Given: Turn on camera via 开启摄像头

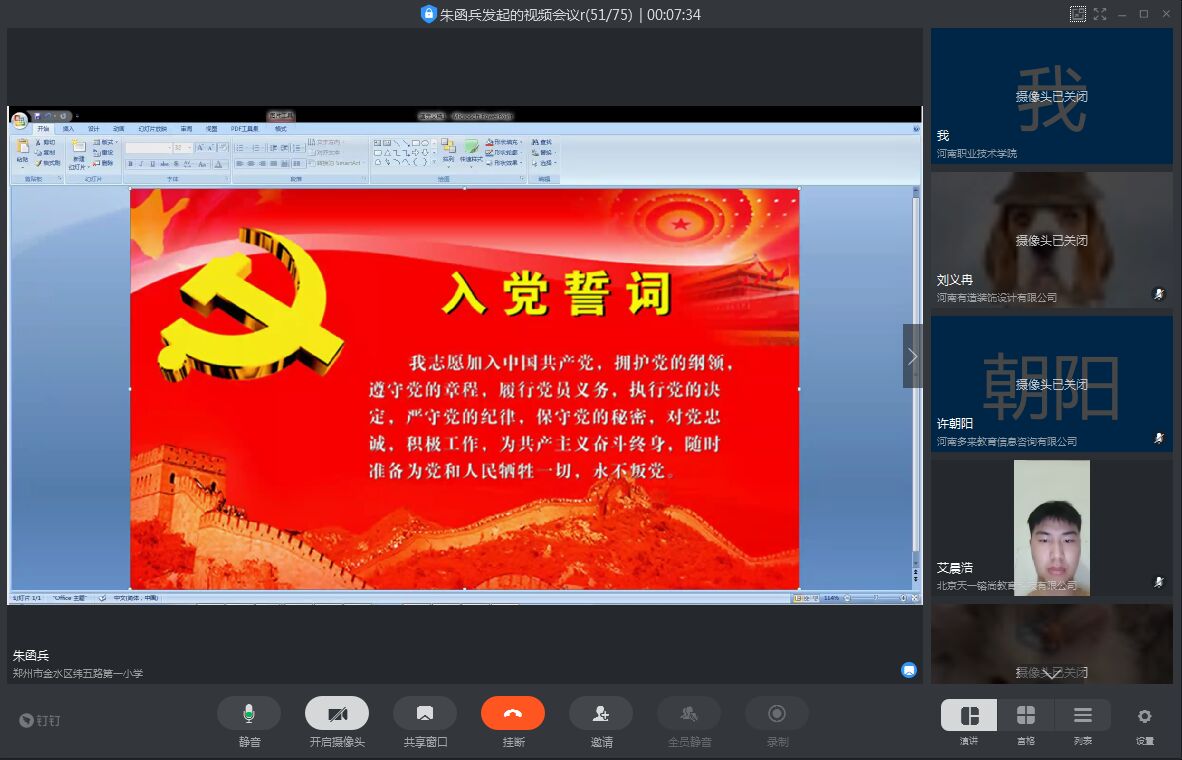Looking at the screenshot, I should click(337, 713).
